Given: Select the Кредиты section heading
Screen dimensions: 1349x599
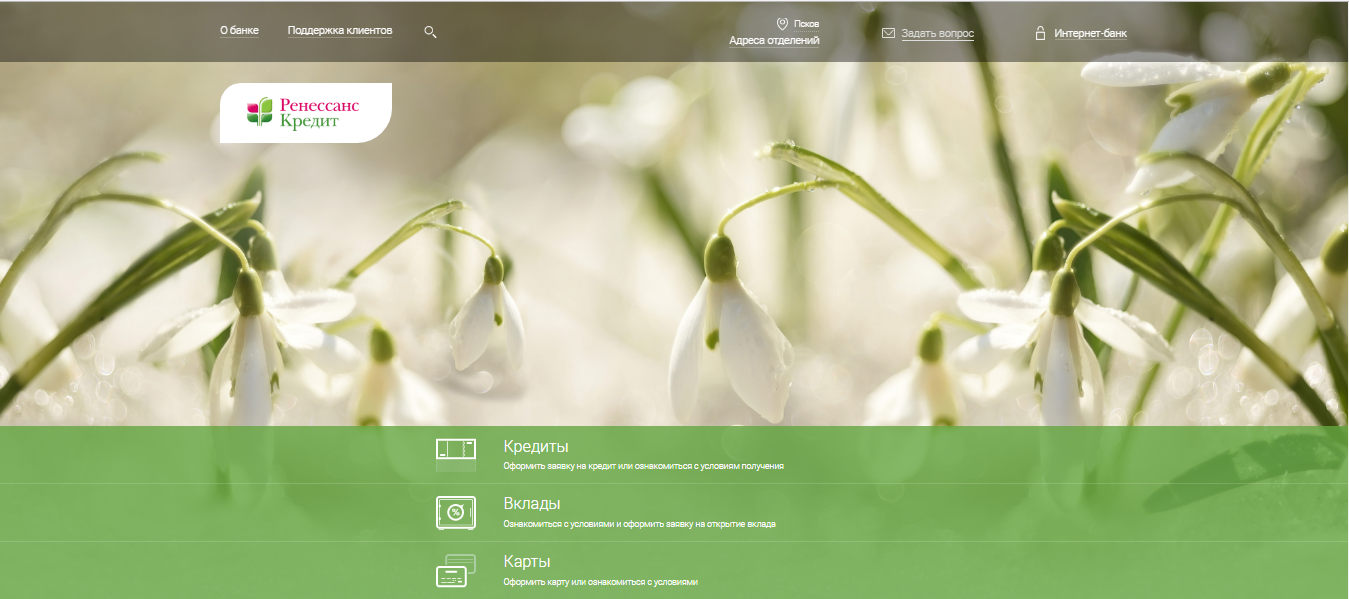Looking at the screenshot, I should [536, 447].
